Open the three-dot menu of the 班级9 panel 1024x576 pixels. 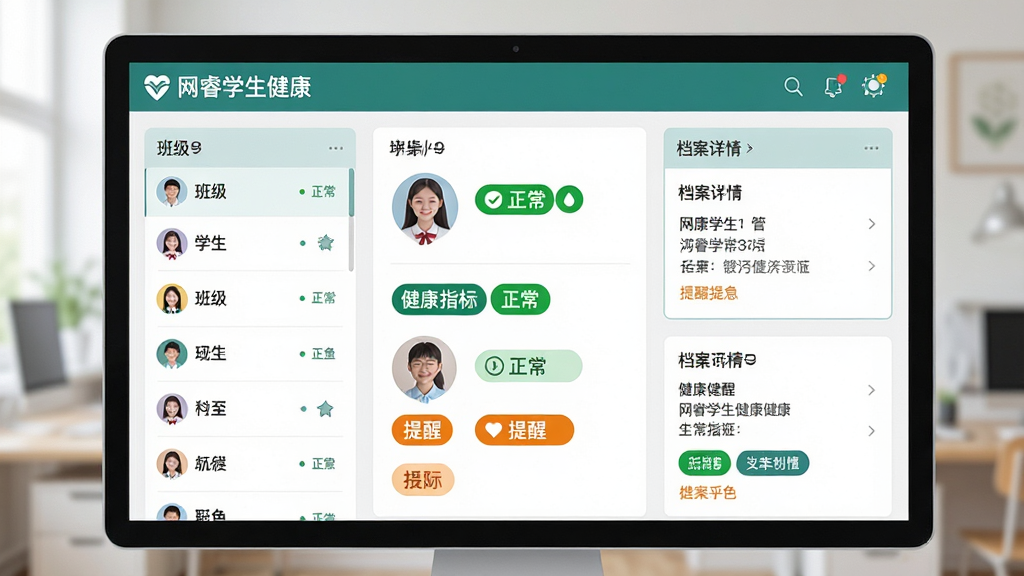point(336,148)
